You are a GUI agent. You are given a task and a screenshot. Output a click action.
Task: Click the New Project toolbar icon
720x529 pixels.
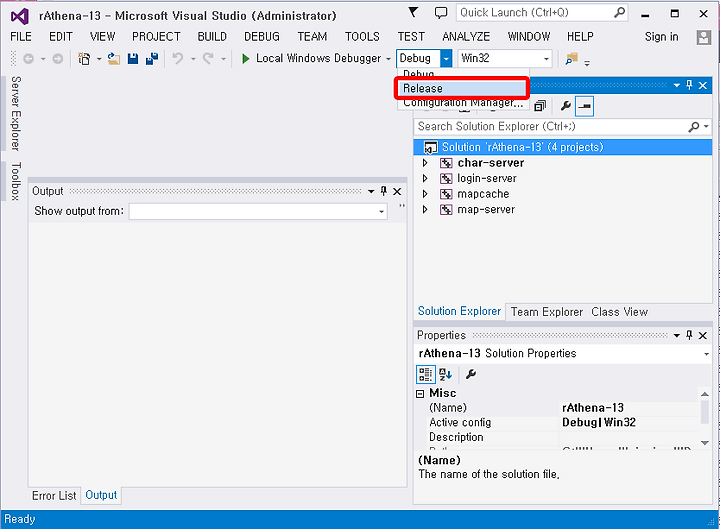pos(84,59)
